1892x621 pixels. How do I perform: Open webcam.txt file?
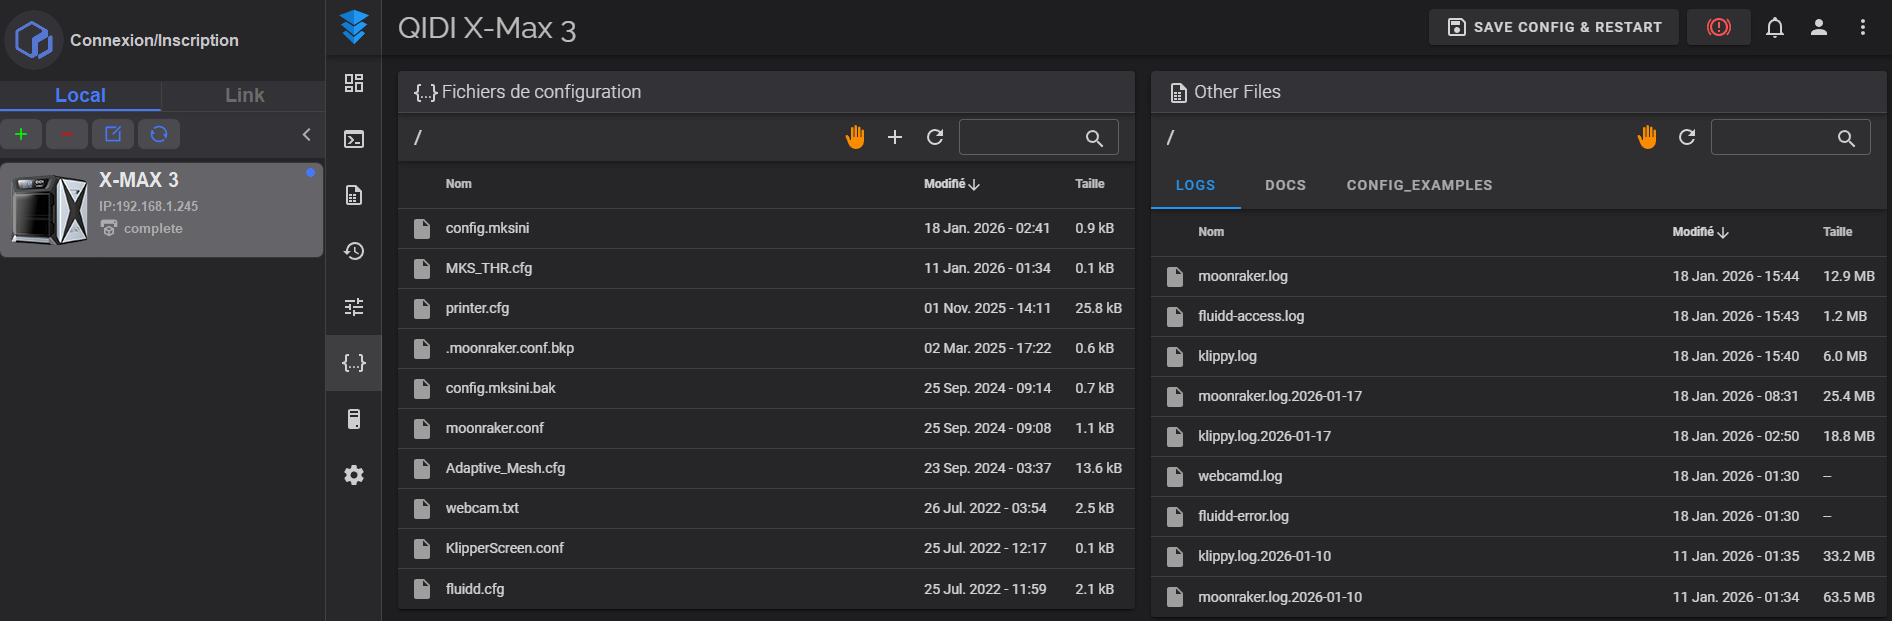coord(766,508)
